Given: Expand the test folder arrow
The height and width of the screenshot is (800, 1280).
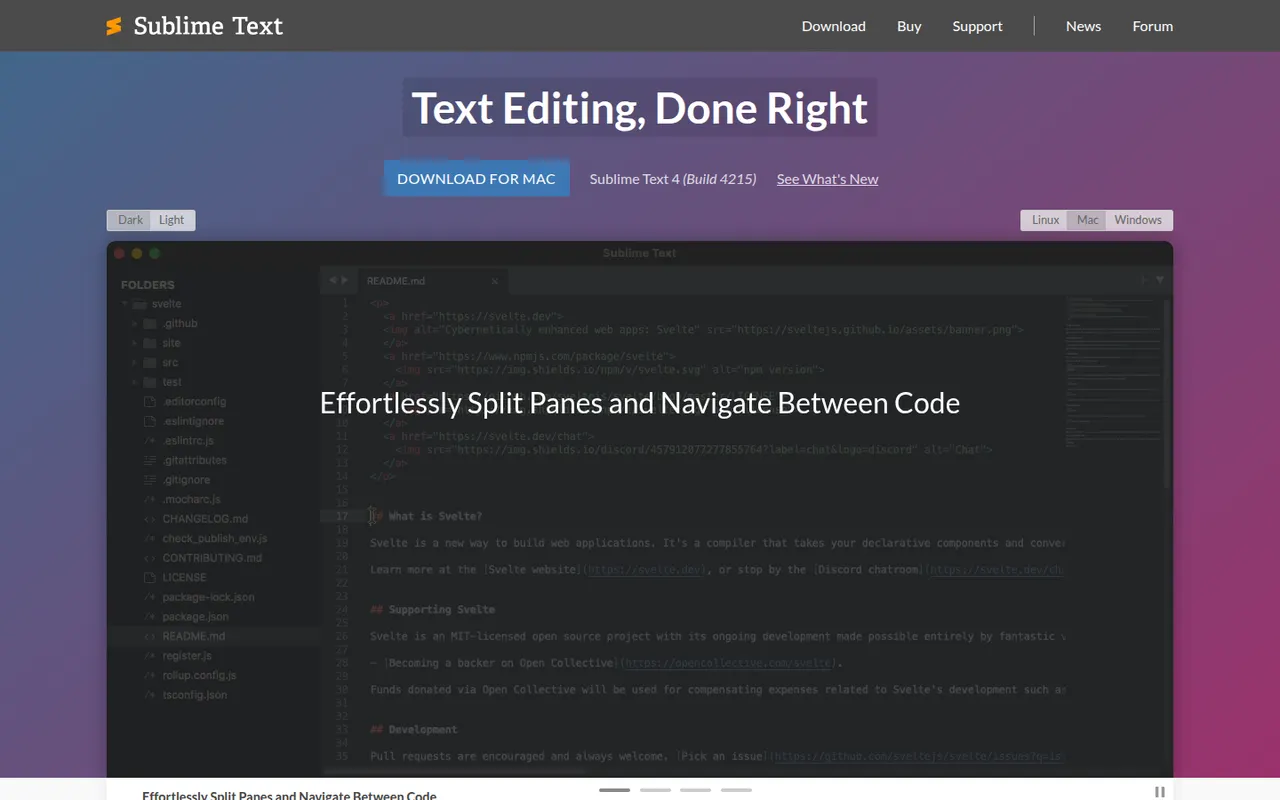Looking at the screenshot, I should 135,382.
